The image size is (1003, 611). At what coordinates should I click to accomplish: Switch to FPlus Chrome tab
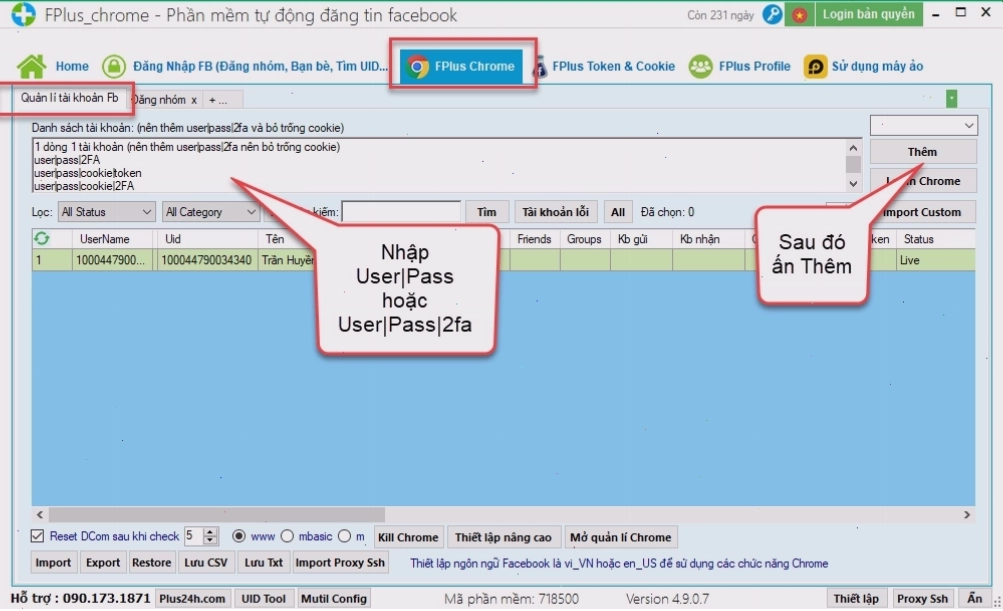[x=461, y=66]
